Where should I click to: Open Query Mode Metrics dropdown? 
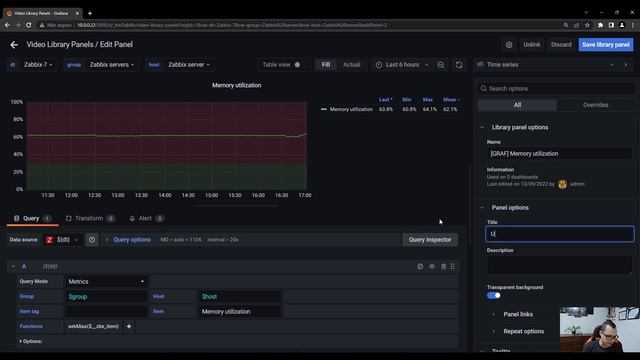pos(106,282)
